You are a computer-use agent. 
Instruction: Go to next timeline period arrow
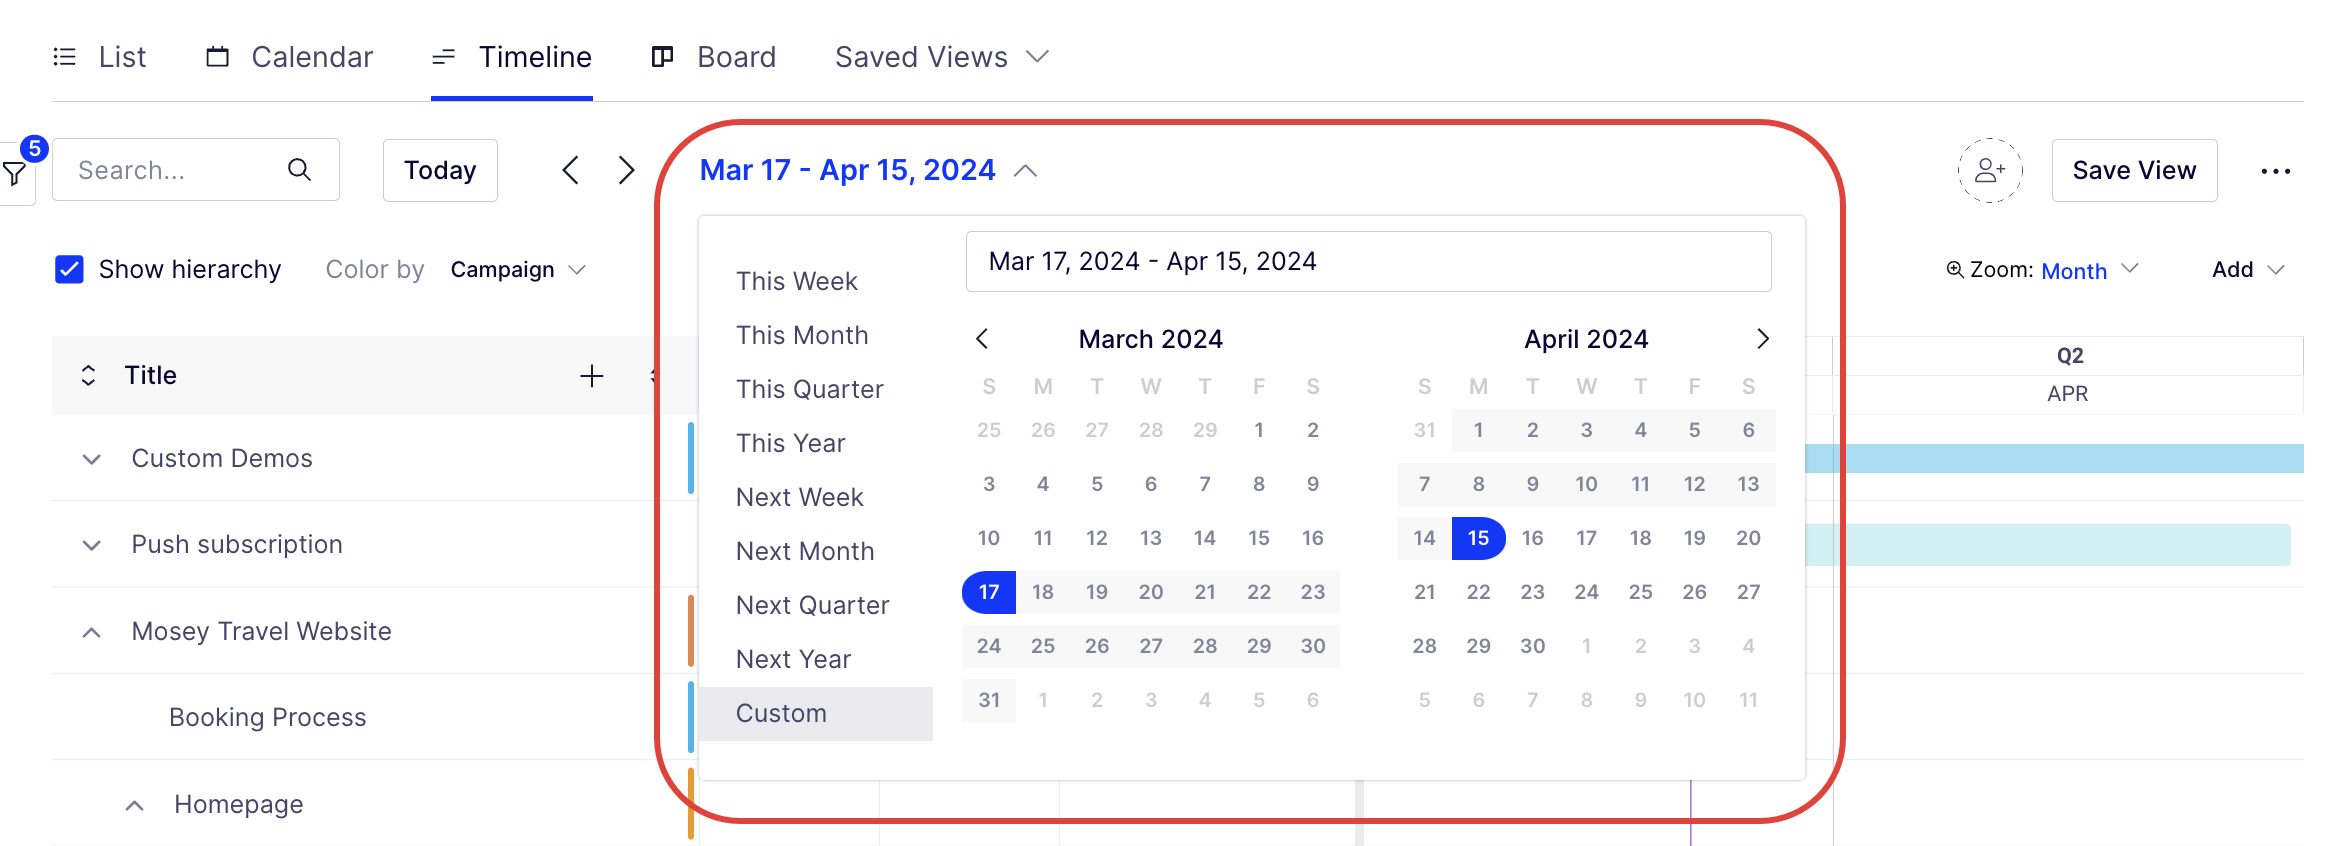626,170
